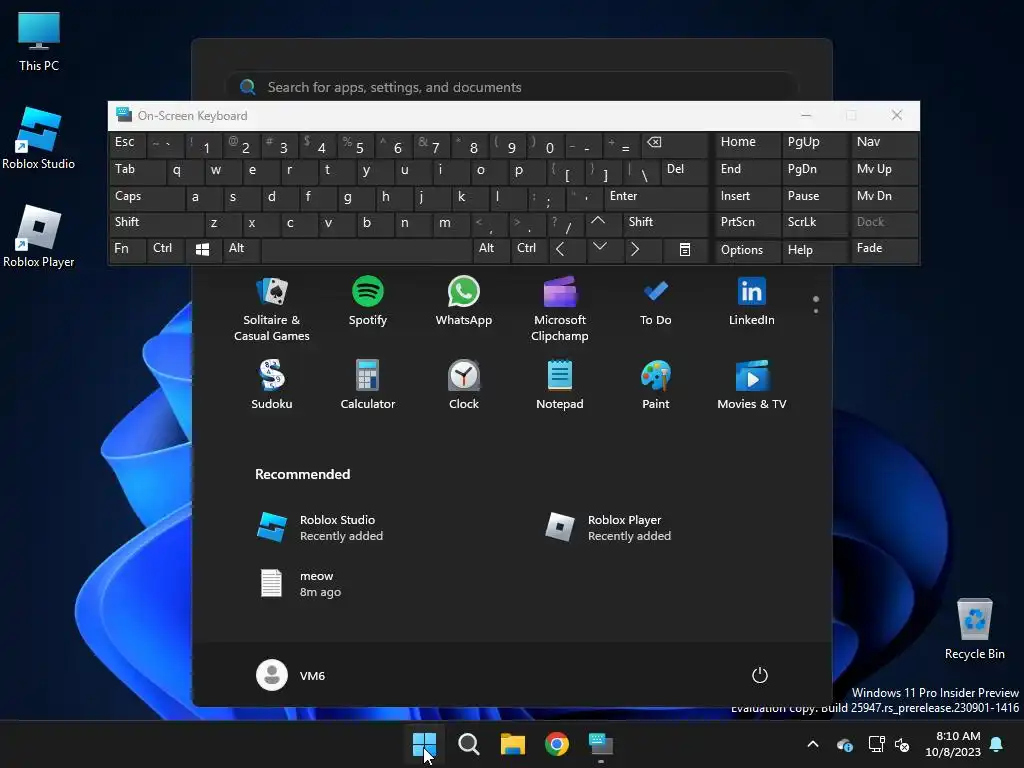Viewport: 1024px width, 768px height.
Task: Click the Start menu search box
Action: point(512,88)
